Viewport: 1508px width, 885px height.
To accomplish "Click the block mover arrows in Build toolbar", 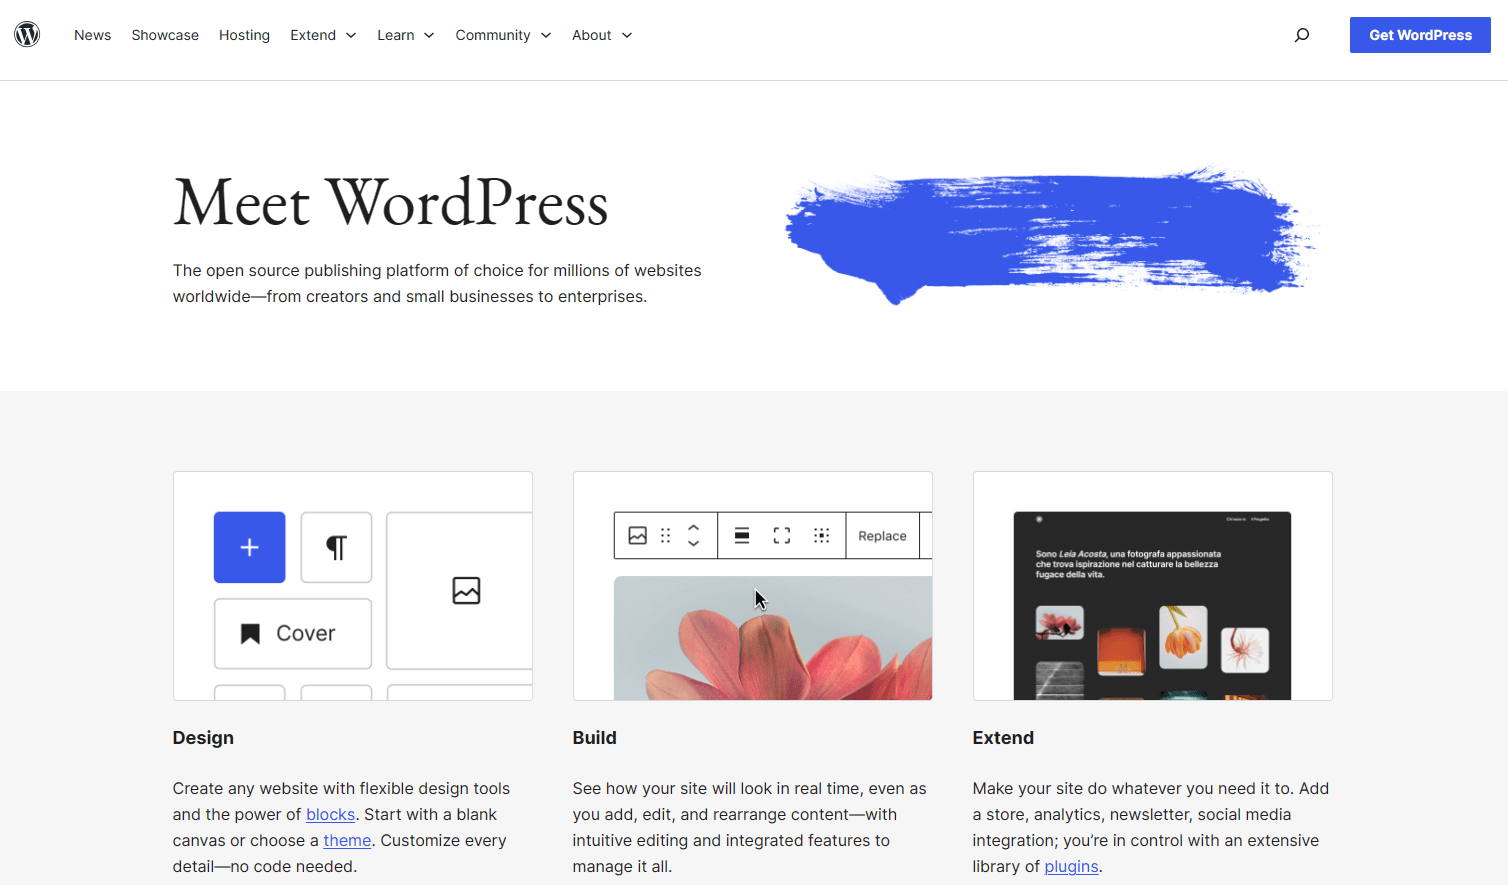I will 693,535.
